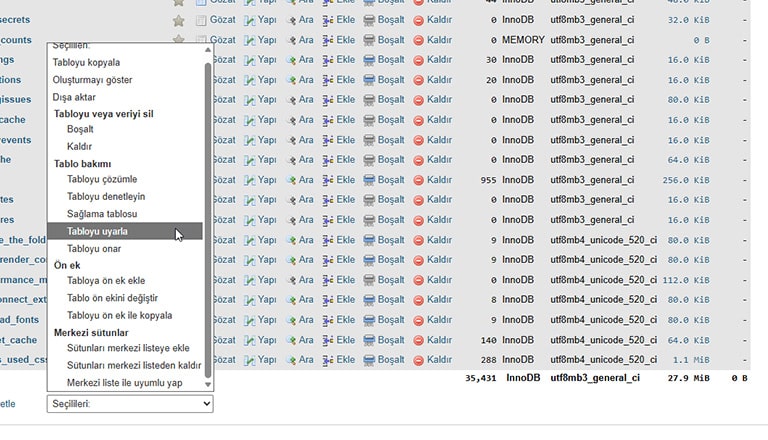Screen dimensions: 768x440
Task: Open the Seçilileri dropdown at the bottom
Action: [130, 404]
